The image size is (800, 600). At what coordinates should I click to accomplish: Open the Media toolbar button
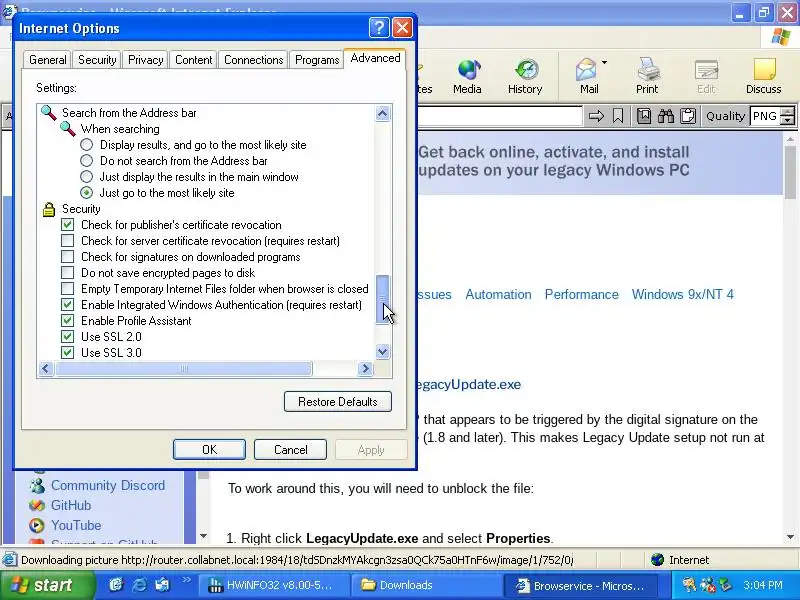click(x=467, y=77)
